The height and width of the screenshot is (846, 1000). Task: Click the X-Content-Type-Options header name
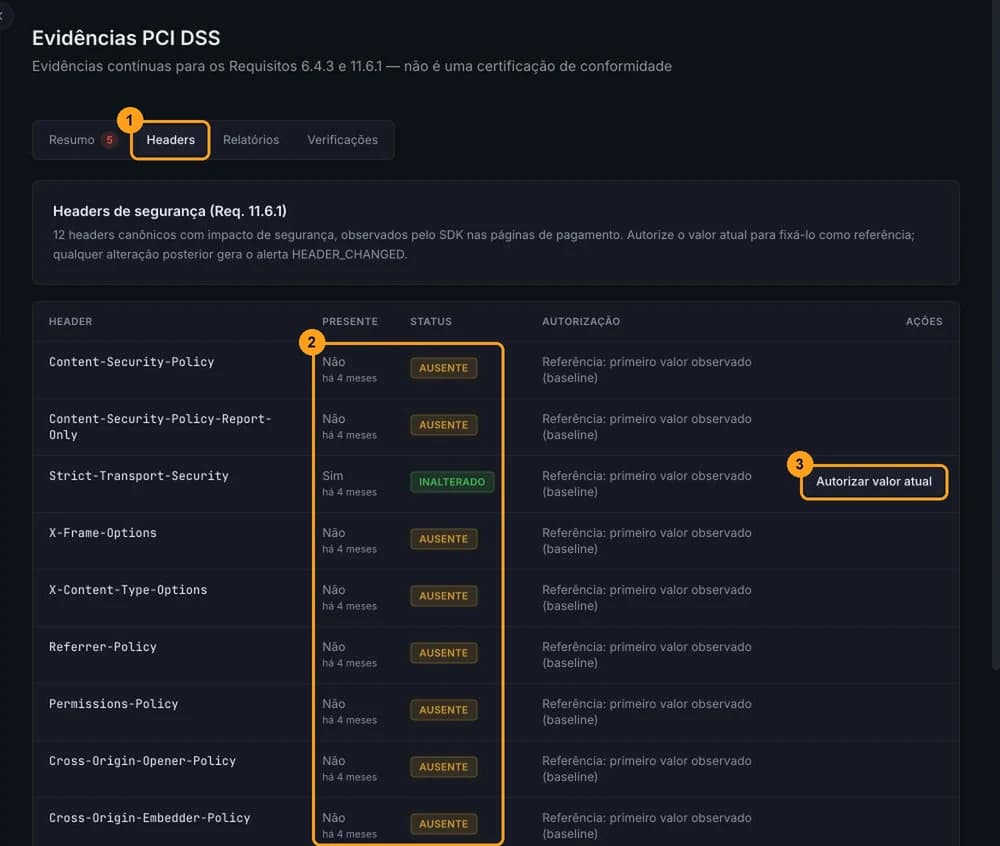coord(128,590)
